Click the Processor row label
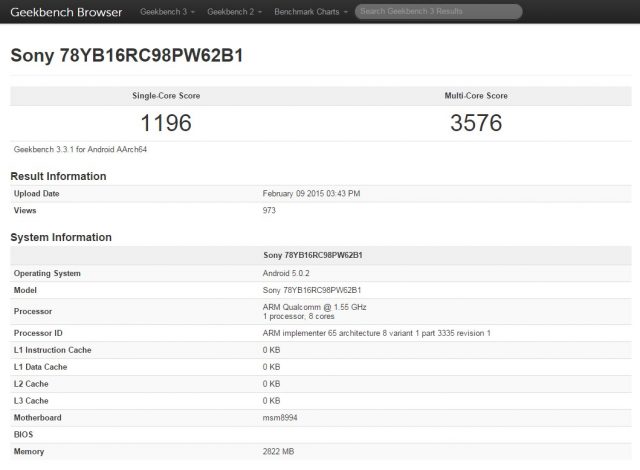 (33, 311)
